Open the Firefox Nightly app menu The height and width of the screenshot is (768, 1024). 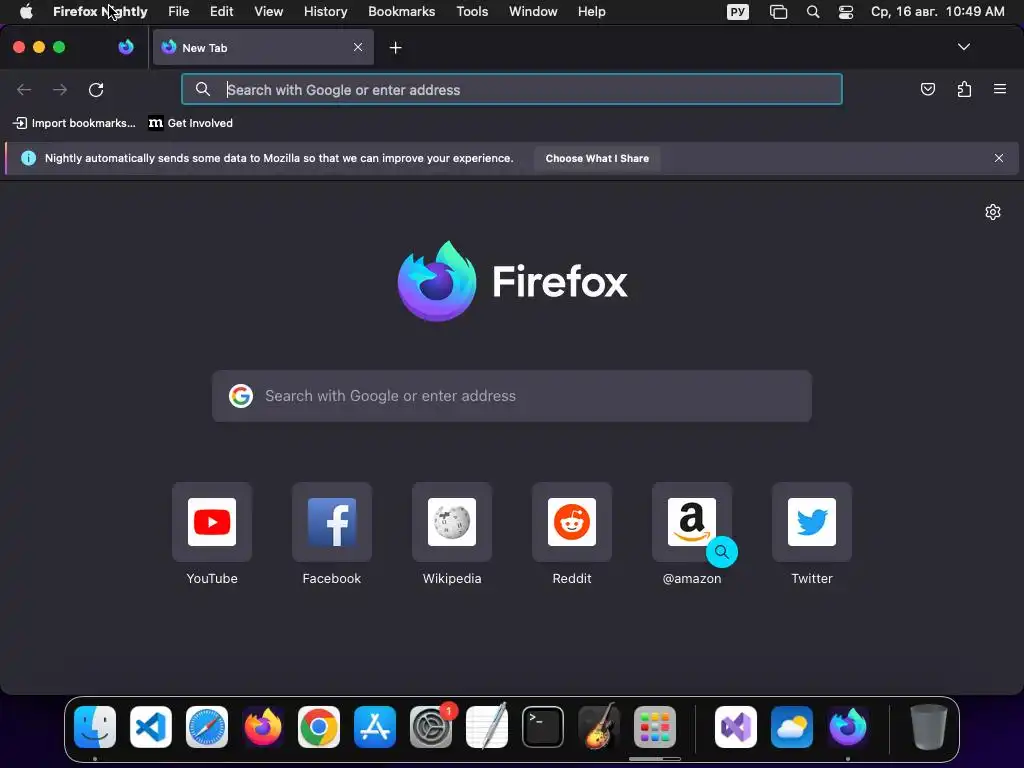[100, 12]
